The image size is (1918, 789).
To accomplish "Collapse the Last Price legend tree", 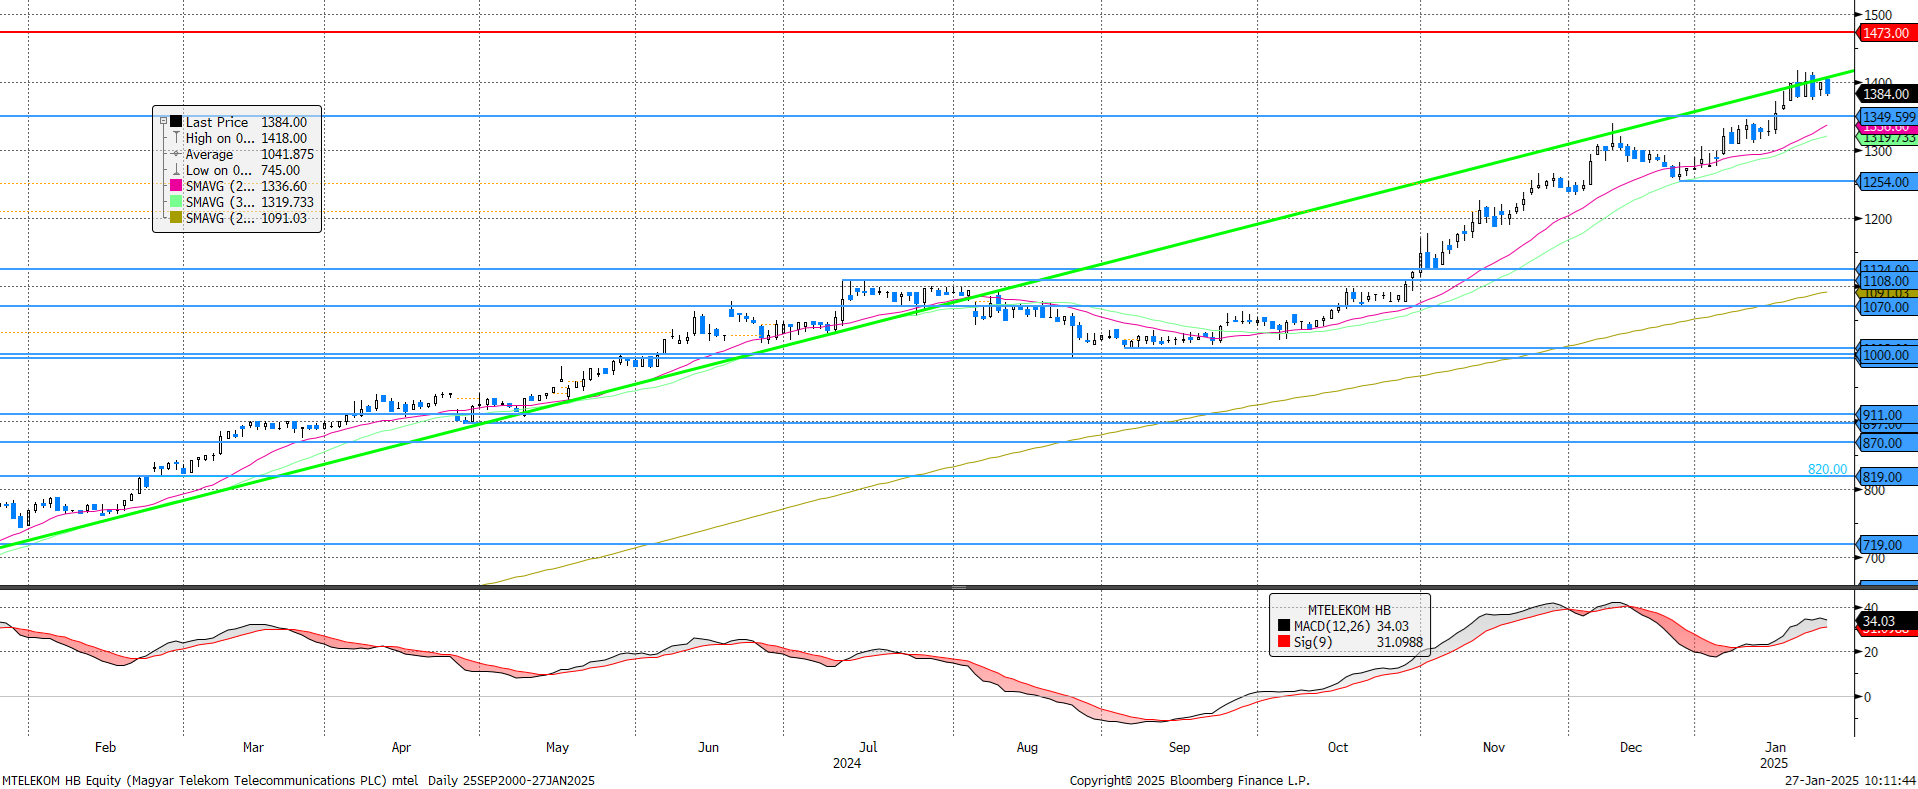I will (x=163, y=121).
